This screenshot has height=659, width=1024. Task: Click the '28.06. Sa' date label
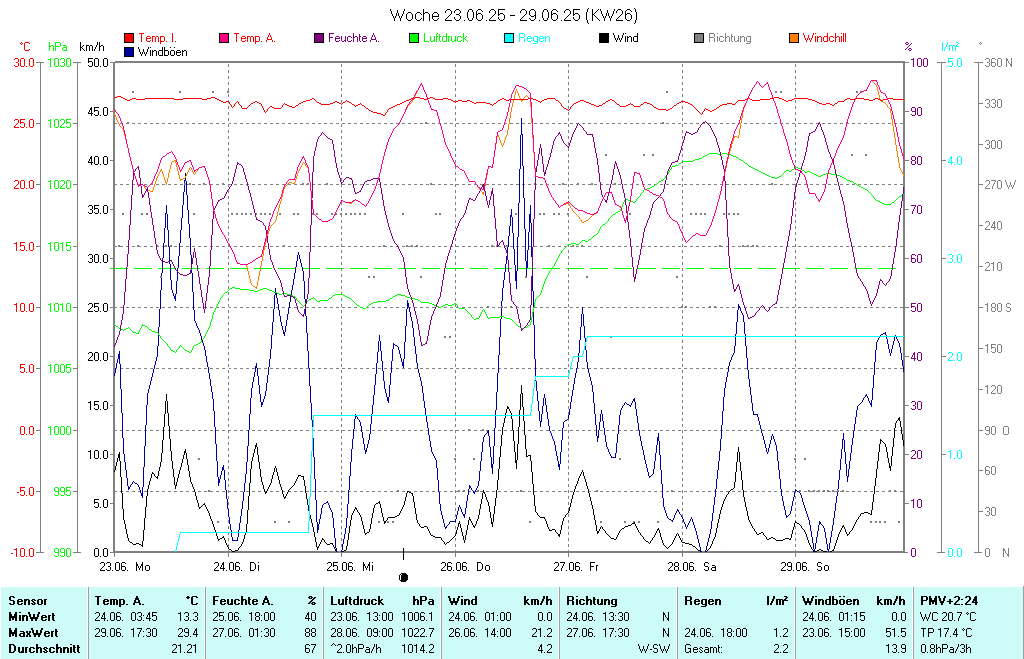click(x=692, y=567)
